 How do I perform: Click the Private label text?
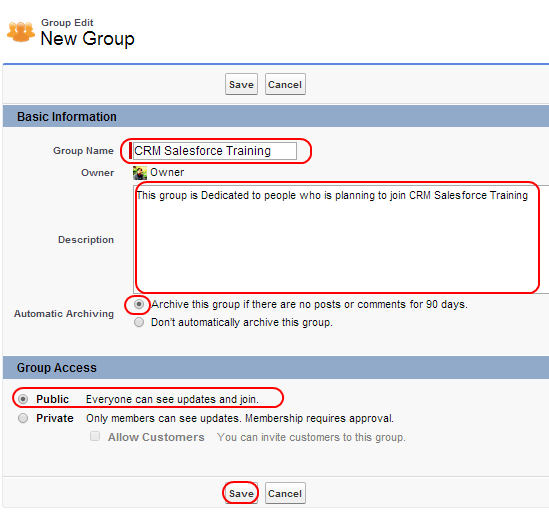click(55, 418)
